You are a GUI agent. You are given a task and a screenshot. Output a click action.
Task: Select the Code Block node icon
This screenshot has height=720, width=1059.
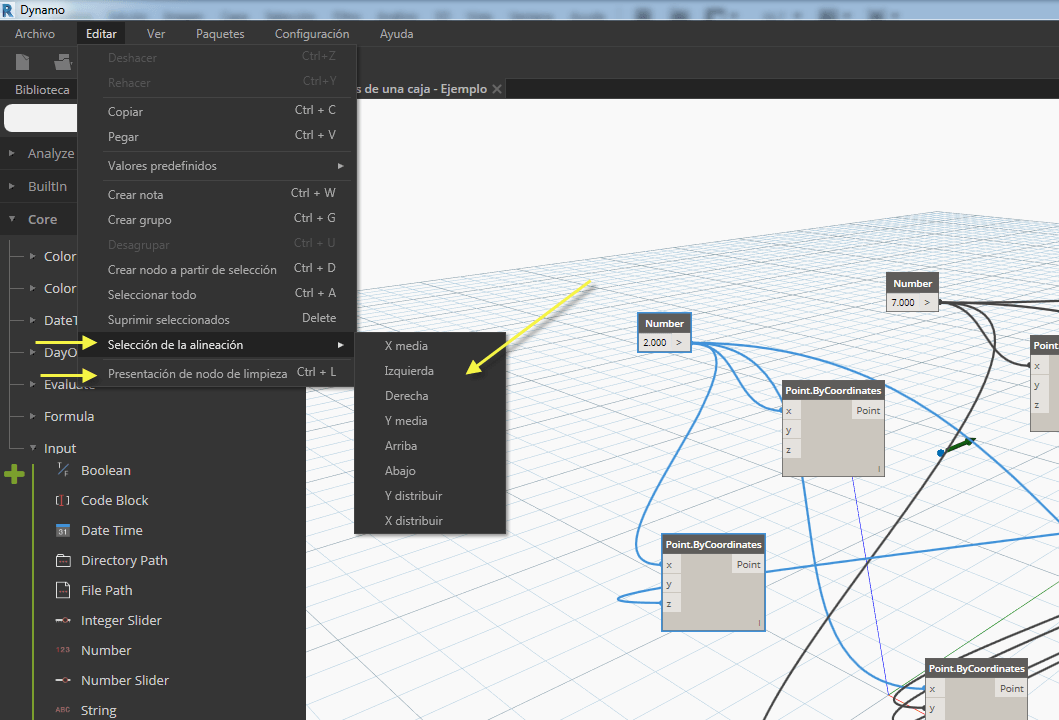[63, 500]
